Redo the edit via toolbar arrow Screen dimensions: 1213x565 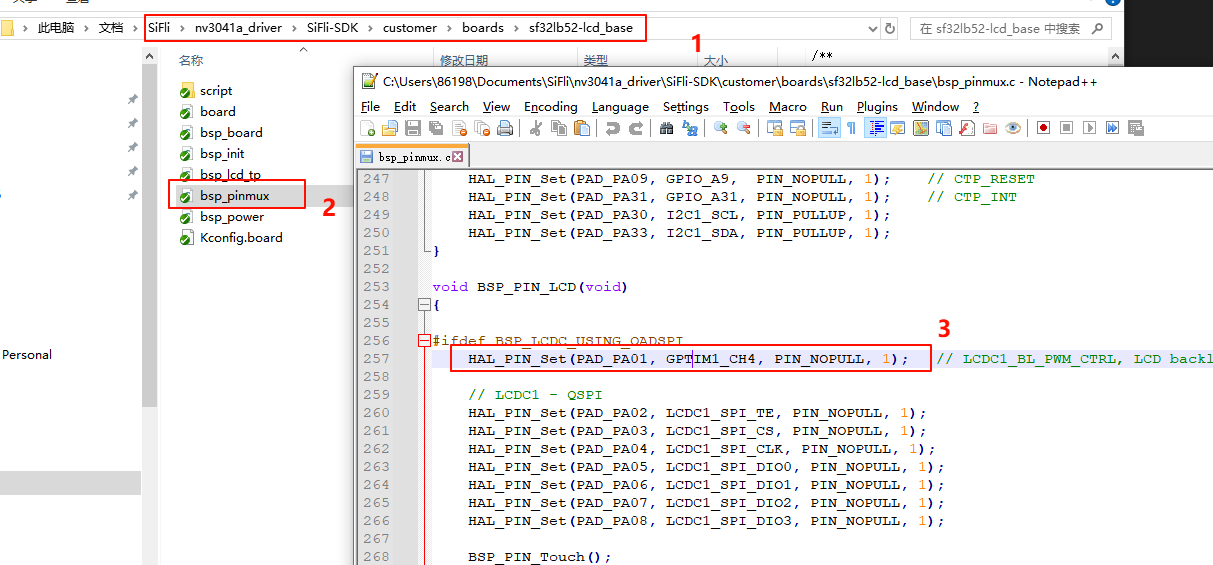tap(636, 128)
